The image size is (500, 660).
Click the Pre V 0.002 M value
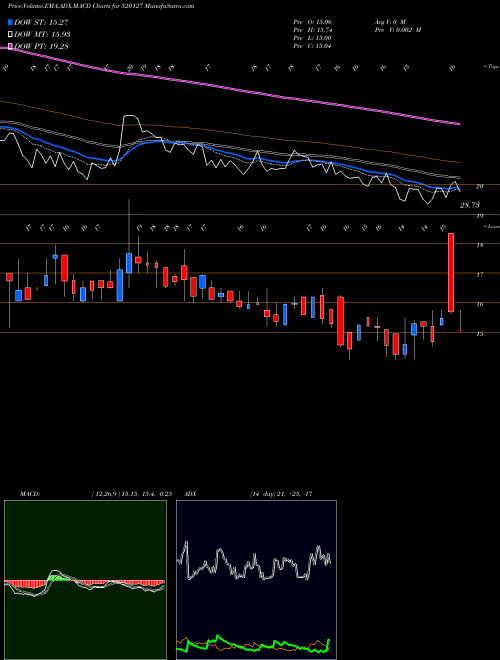(397, 30)
